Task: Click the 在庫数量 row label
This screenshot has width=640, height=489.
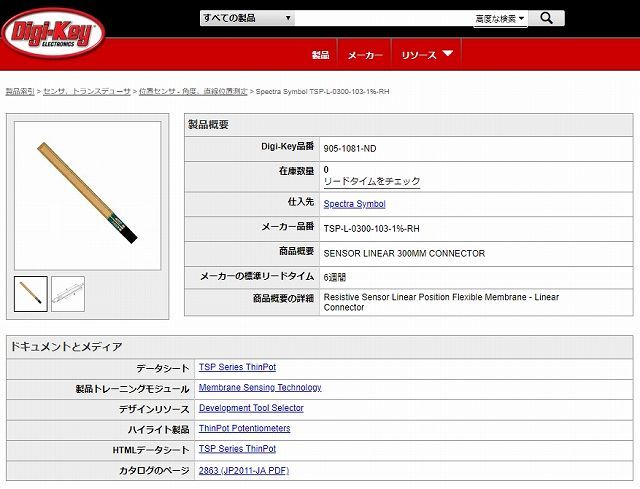Action: 296,171
